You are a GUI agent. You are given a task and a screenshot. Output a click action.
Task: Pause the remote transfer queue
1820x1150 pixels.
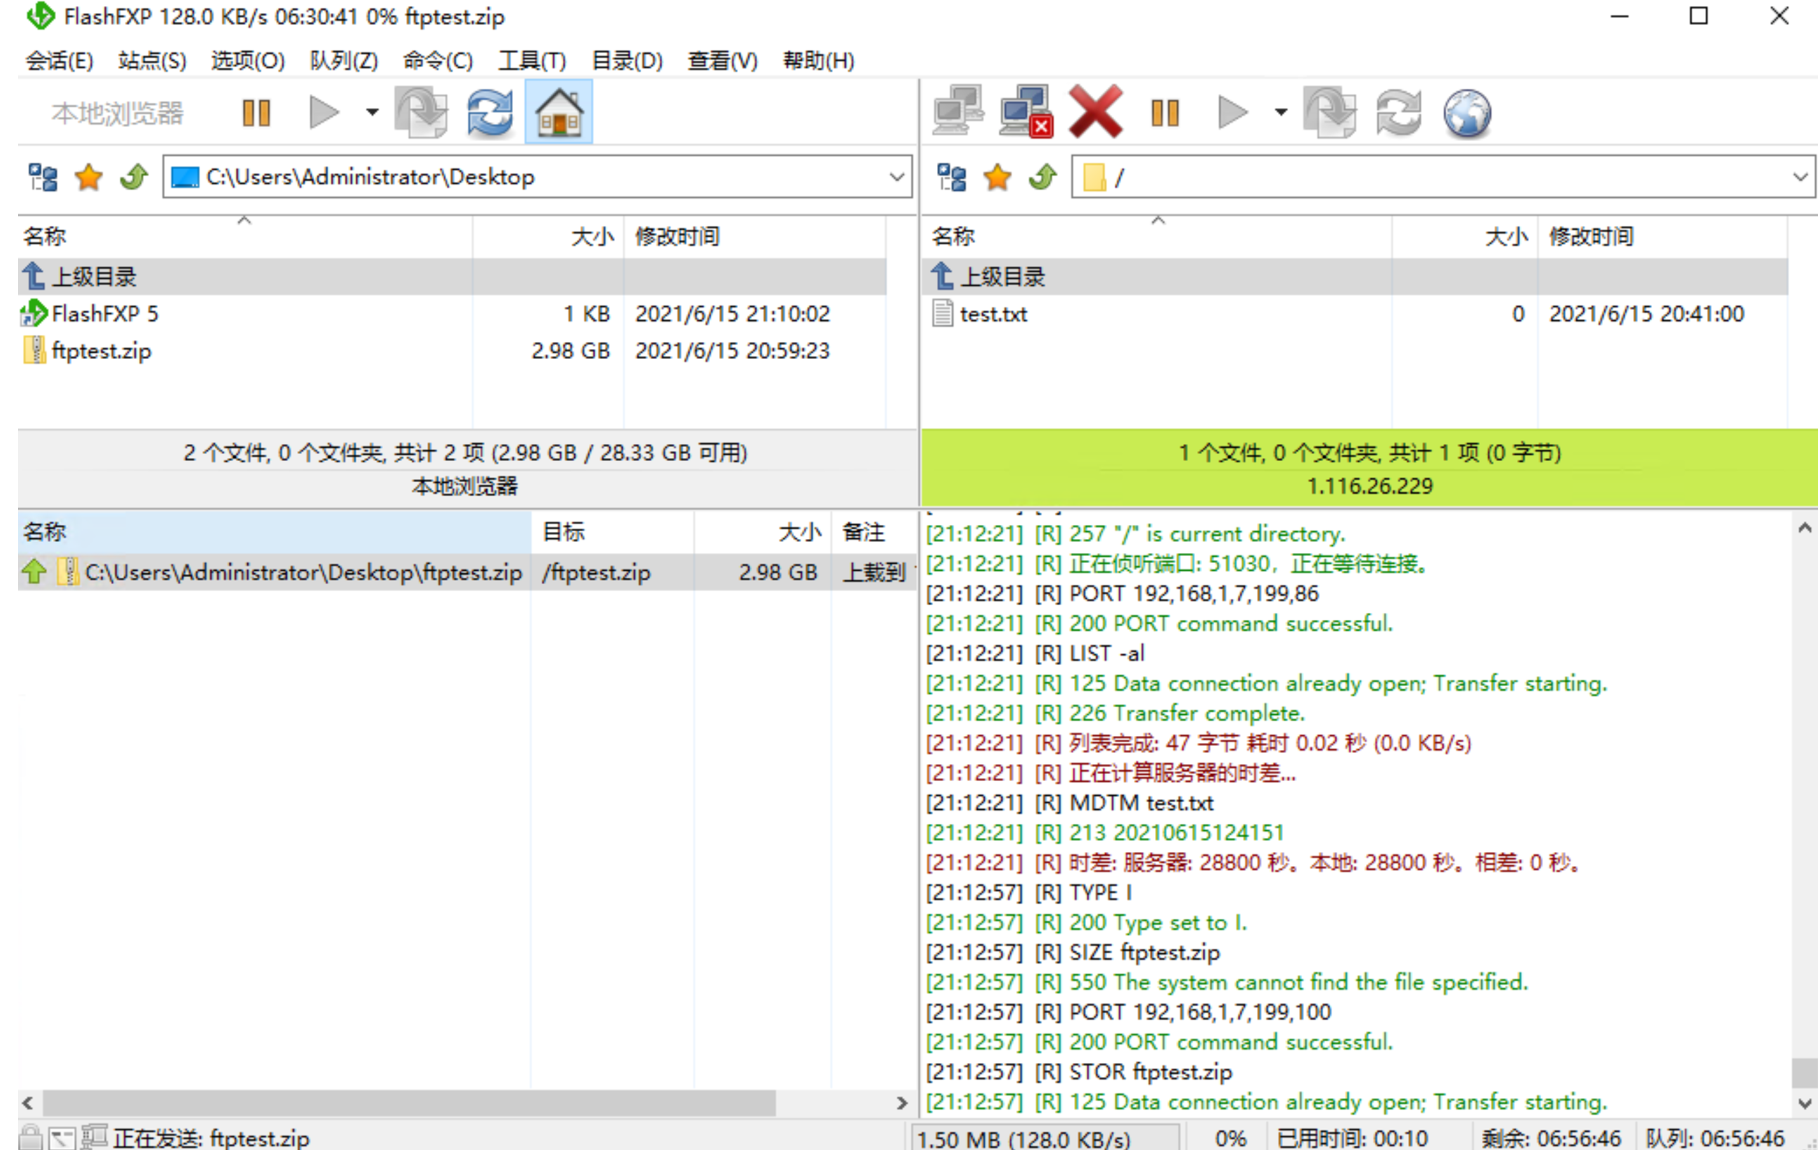pyautogui.click(x=1165, y=112)
